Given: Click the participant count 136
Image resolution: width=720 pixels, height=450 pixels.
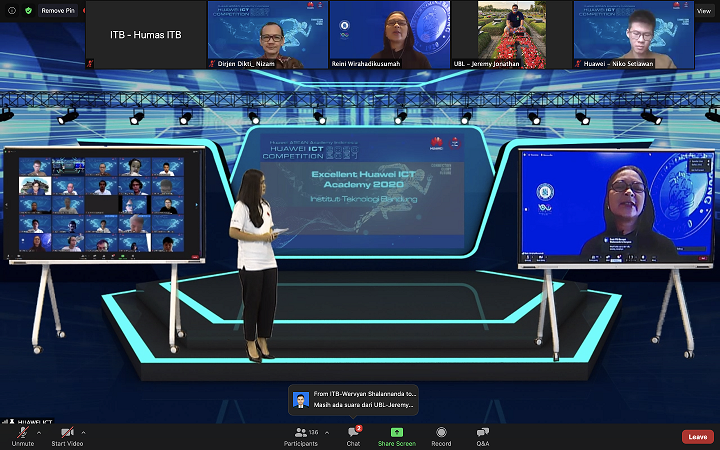Looking at the screenshot, I should pos(314,433).
